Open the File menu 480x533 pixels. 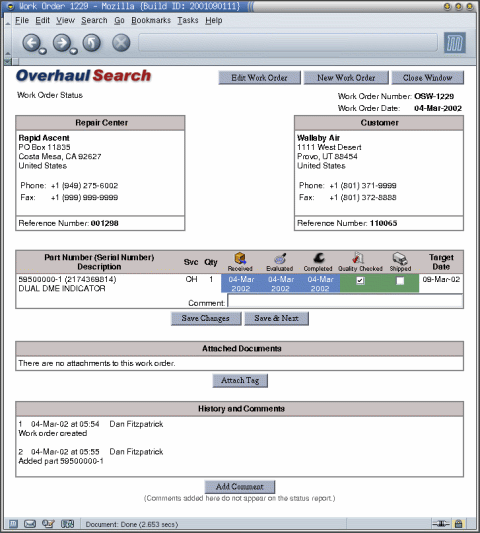pyautogui.click(x=22, y=20)
